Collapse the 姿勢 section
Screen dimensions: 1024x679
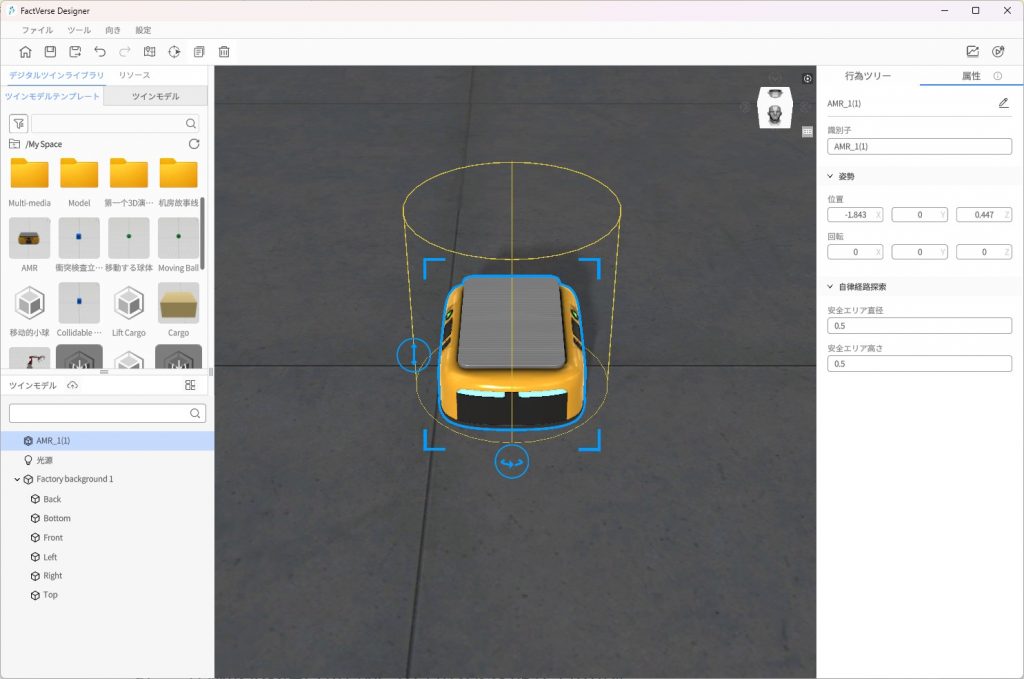[830, 176]
